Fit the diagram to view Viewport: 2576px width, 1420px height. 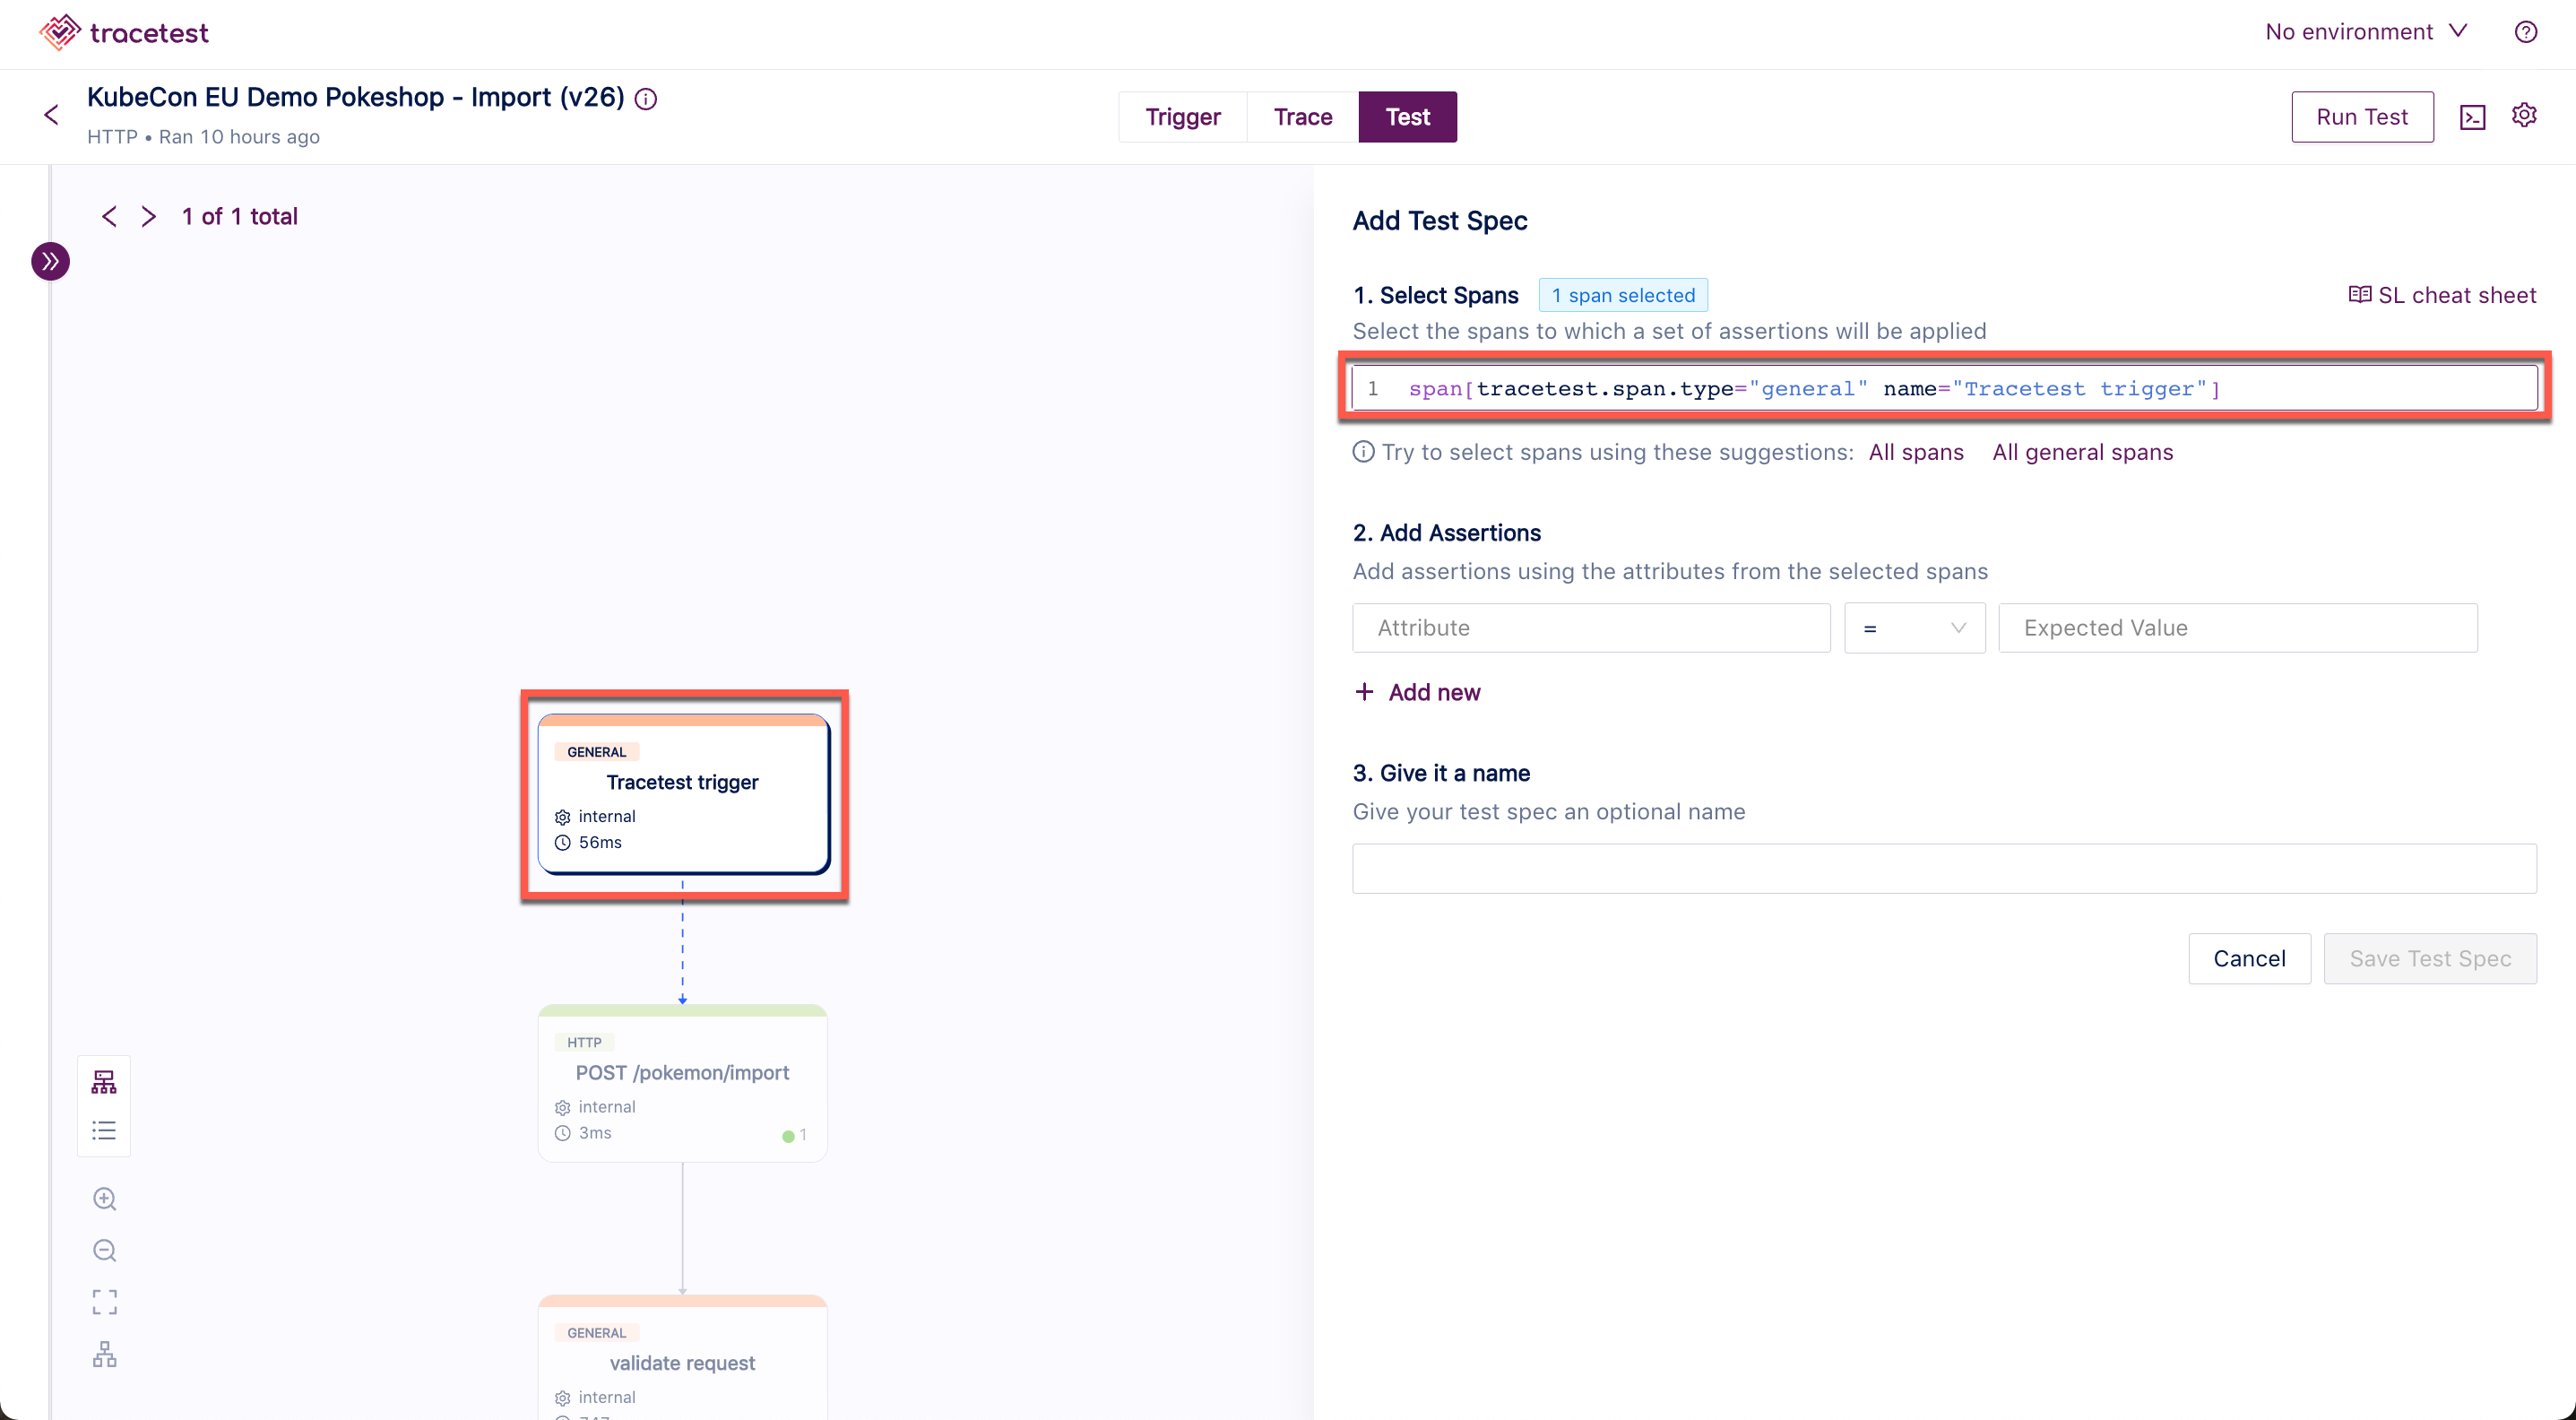point(104,1302)
